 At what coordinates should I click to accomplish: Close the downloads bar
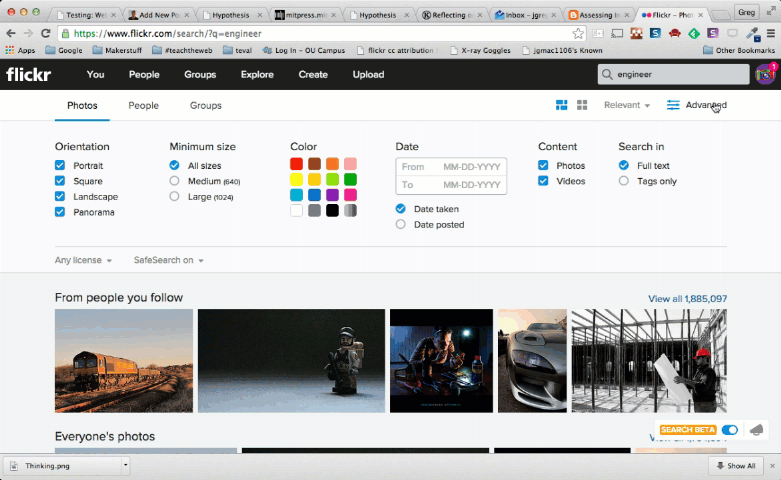click(x=772, y=466)
